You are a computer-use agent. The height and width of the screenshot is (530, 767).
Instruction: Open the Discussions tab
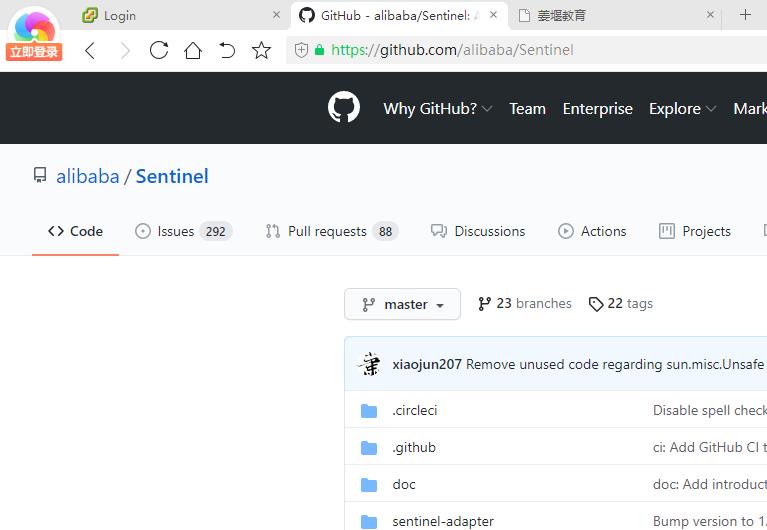pyautogui.click(x=478, y=231)
